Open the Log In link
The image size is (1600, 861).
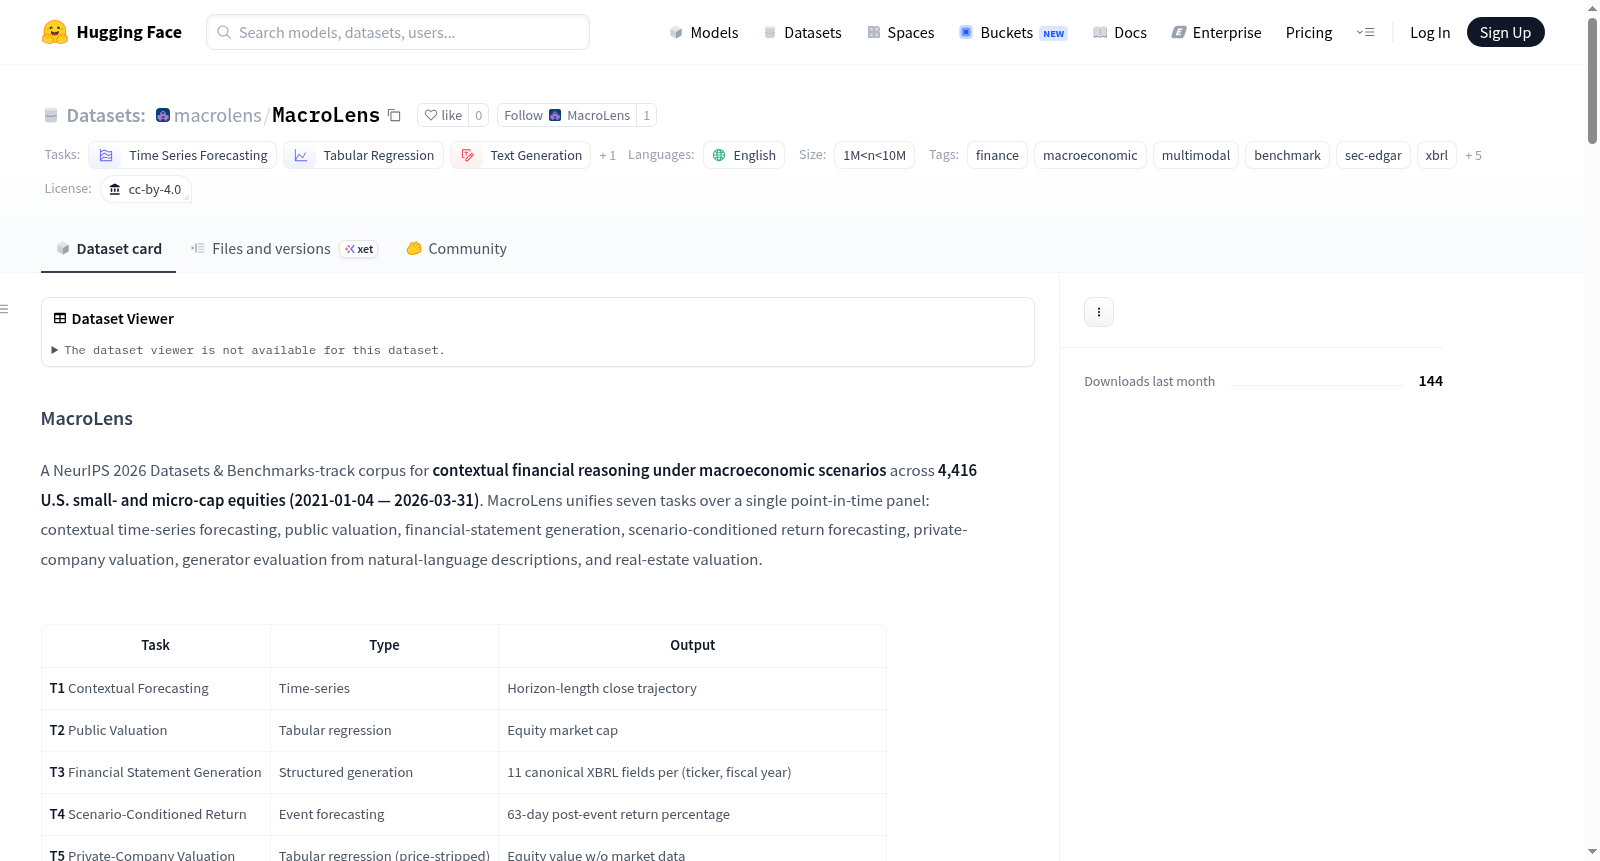point(1430,32)
